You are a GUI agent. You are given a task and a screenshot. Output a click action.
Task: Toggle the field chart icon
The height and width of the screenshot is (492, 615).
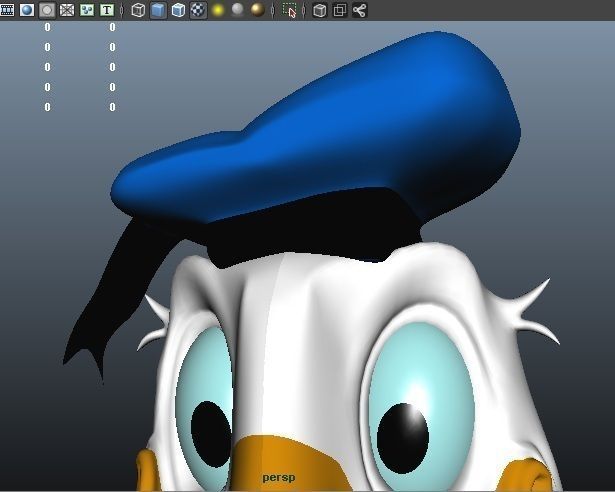tap(67, 10)
